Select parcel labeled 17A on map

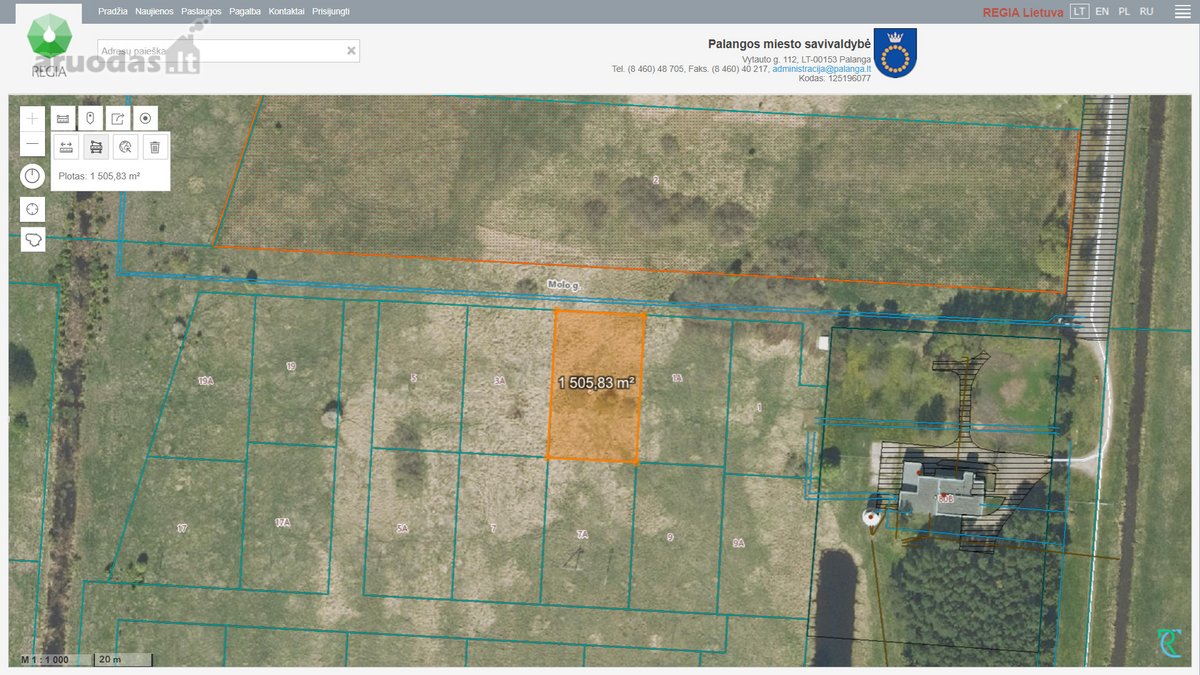pyautogui.click(x=282, y=522)
